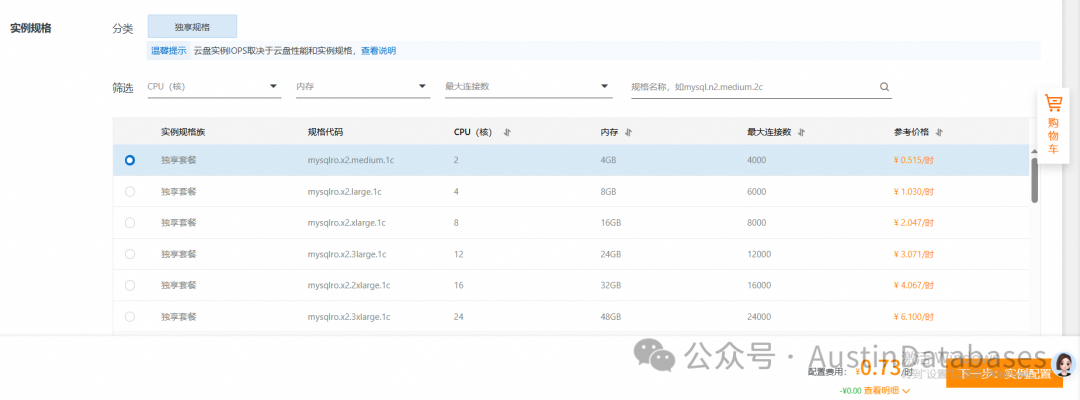
Task: Click the price ¥ 2.047/时
Action: pos(914,223)
